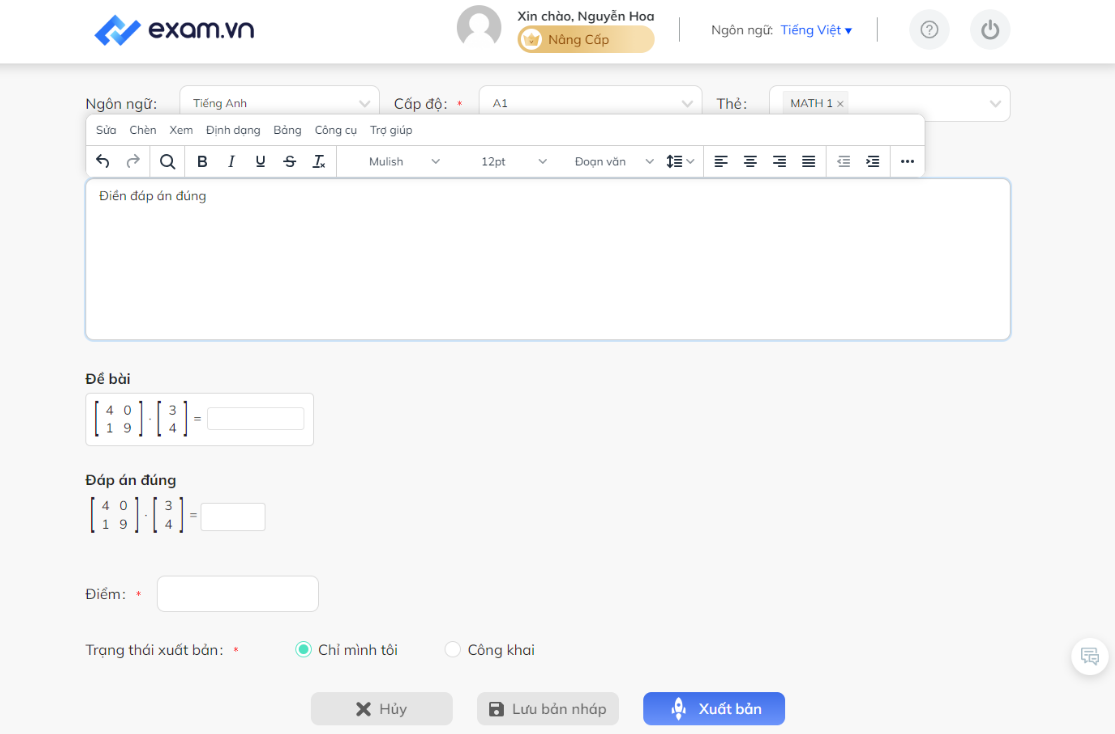This screenshot has width=1115, height=734.
Task: Click the answer blank in Đề bài
Action: click(x=256, y=418)
